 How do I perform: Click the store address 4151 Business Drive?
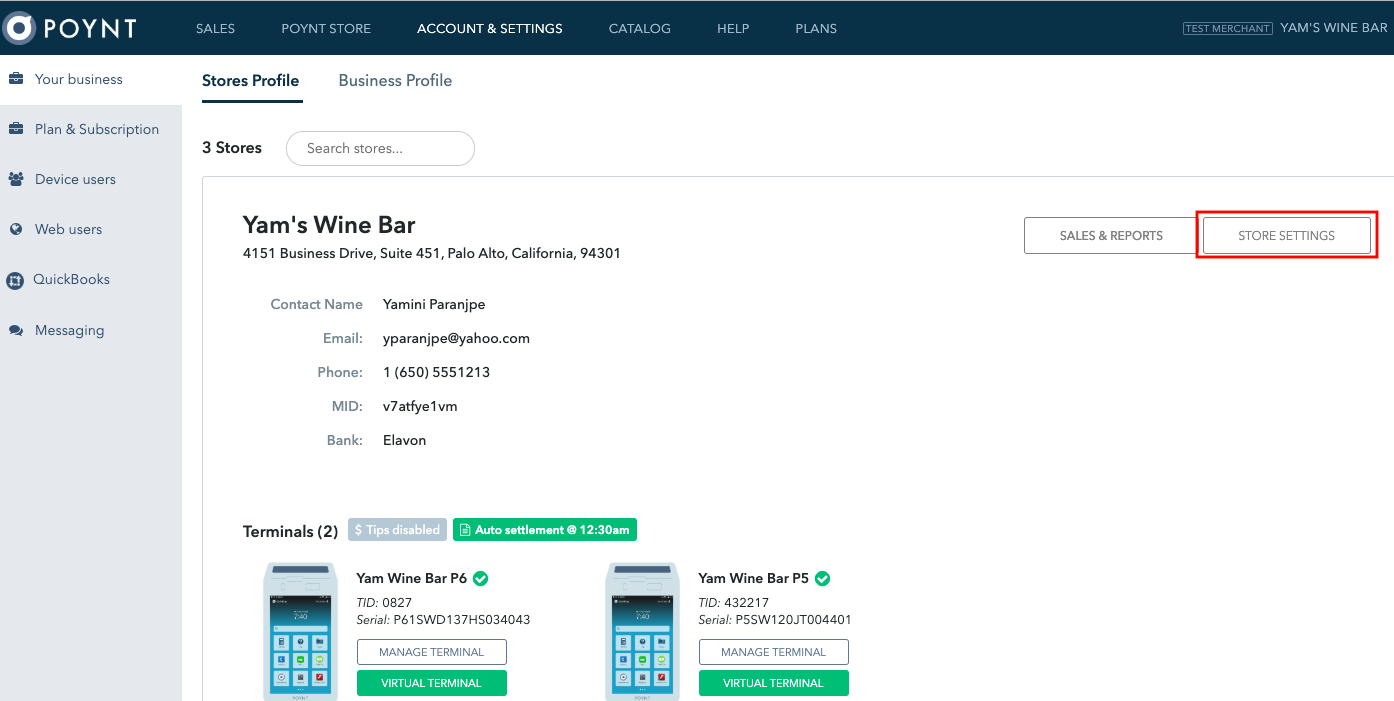[x=432, y=254]
